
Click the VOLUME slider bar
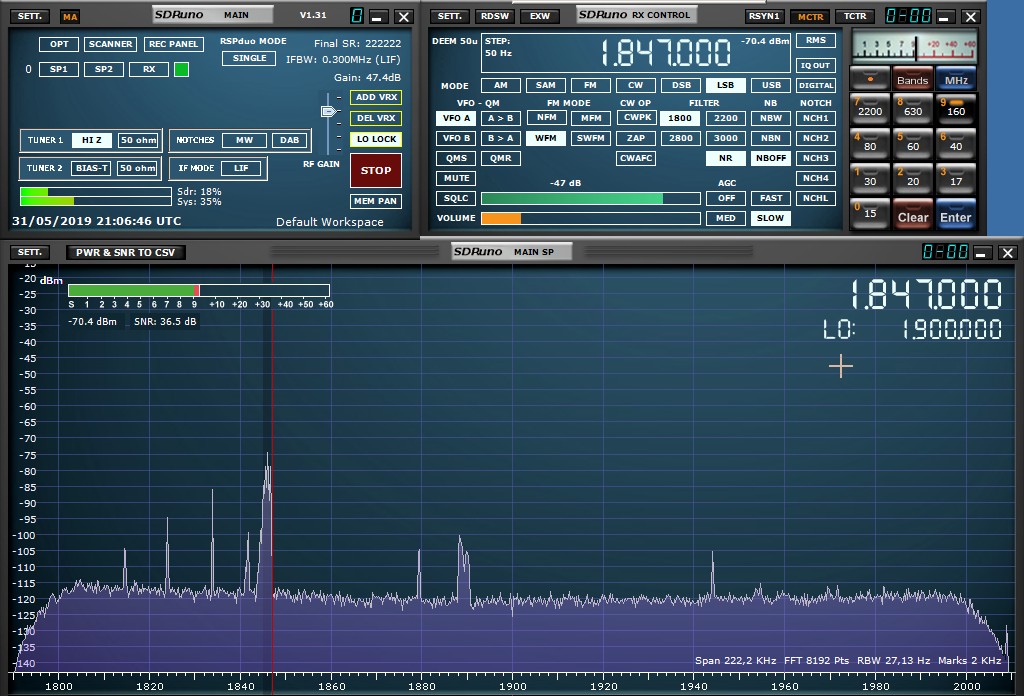click(590, 218)
